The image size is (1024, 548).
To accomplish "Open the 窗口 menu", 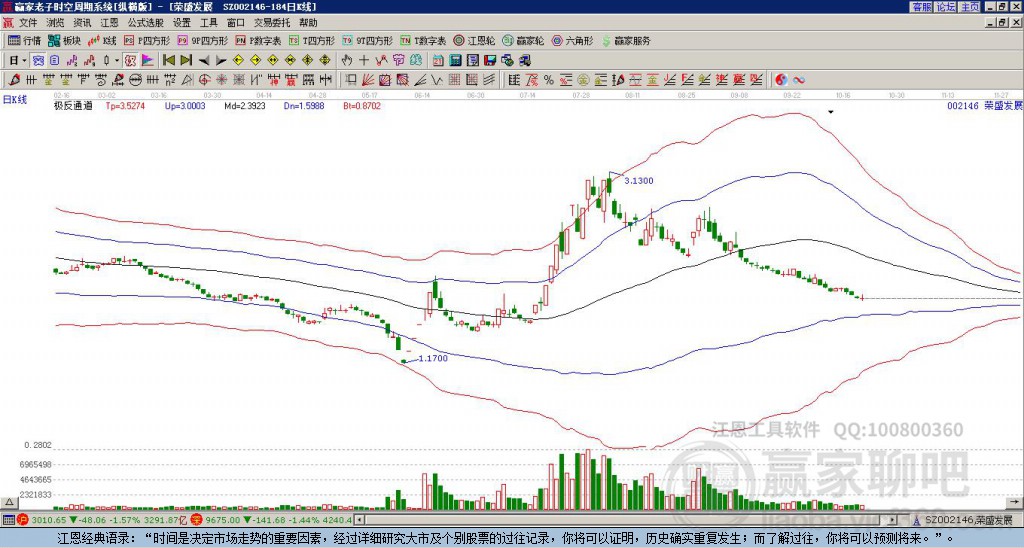I will click(x=236, y=23).
